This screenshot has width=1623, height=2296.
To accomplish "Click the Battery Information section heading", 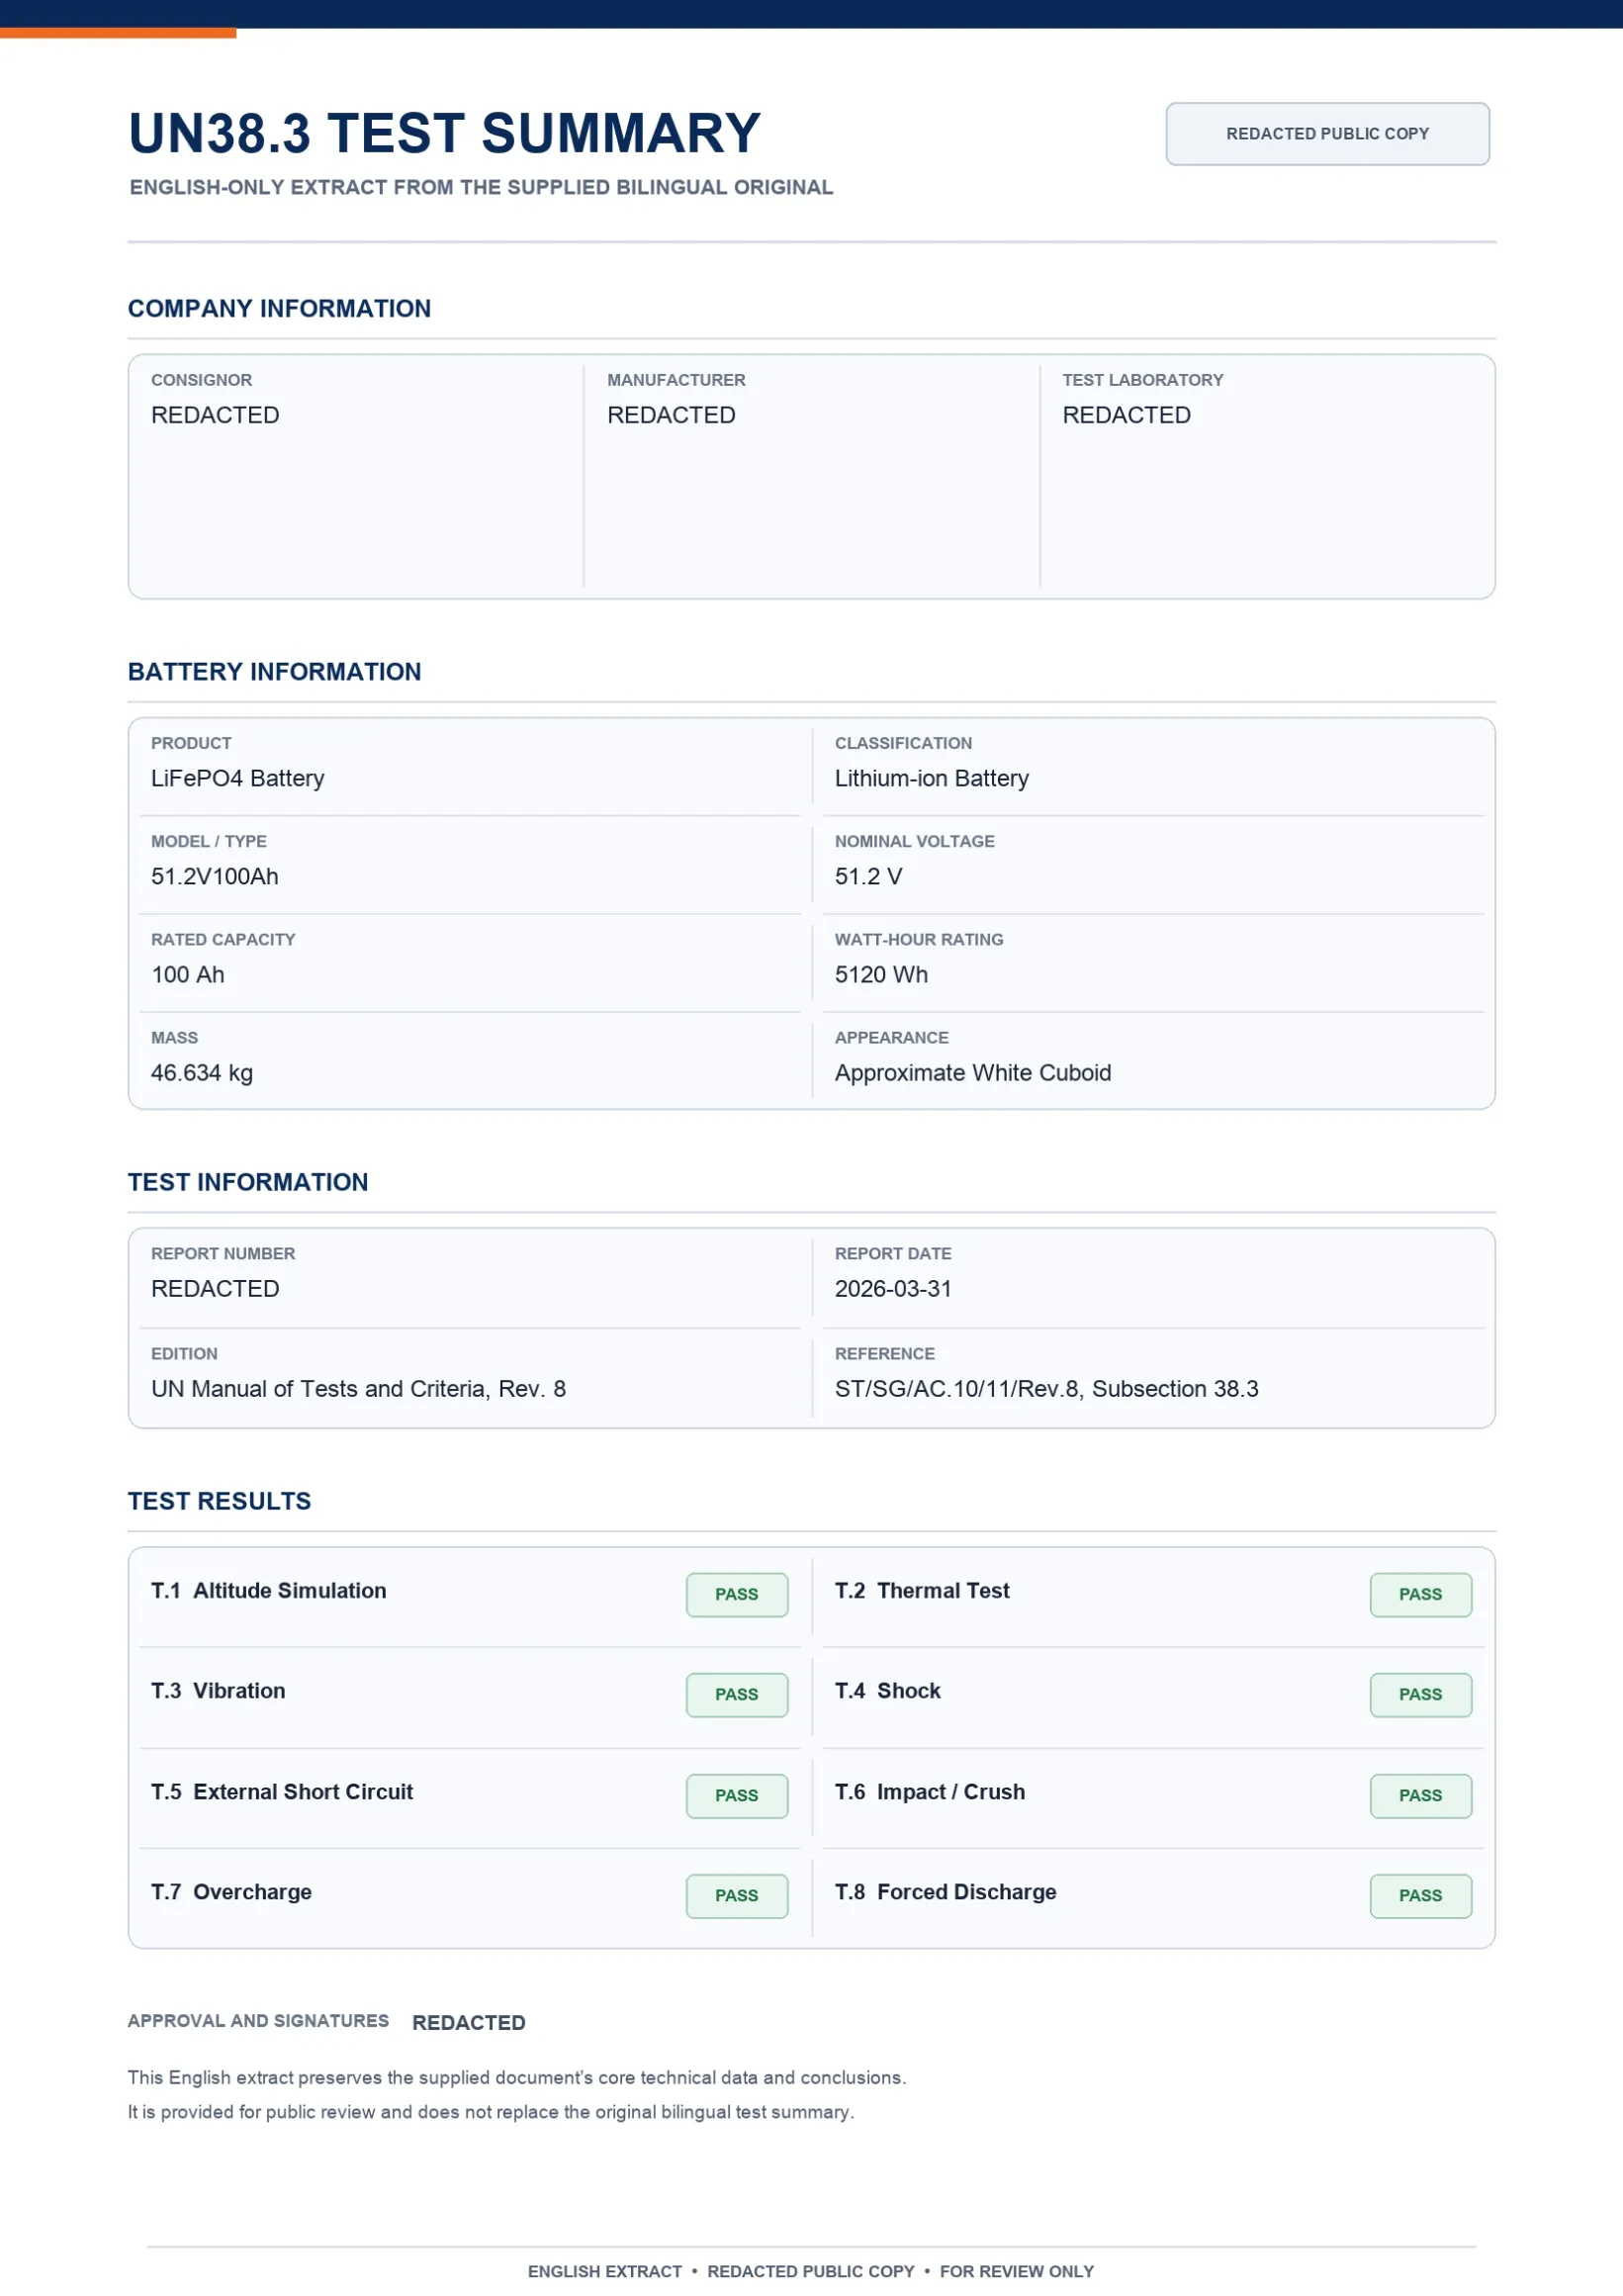I will click(274, 671).
